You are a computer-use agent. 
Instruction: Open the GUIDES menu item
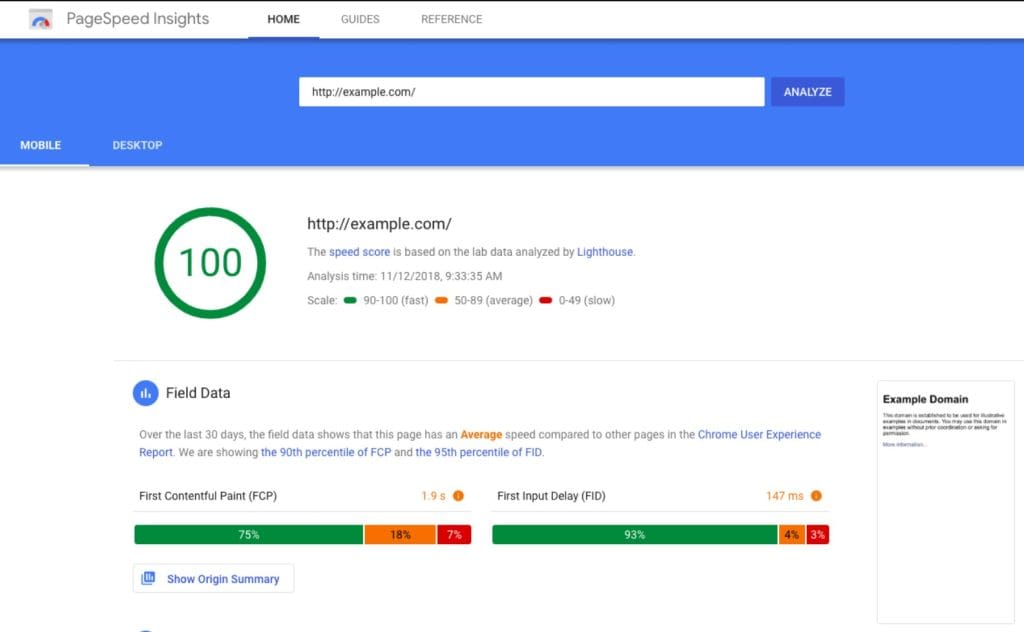pyautogui.click(x=360, y=19)
